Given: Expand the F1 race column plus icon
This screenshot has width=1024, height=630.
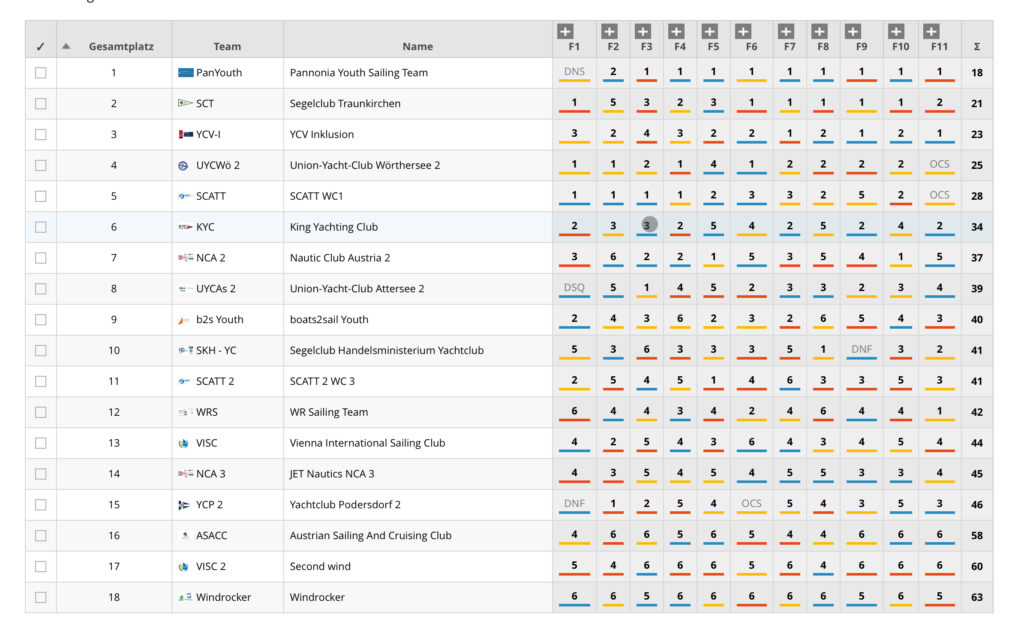Looking at the screenshot, I should pyautogui.click(x=566, y=31).
